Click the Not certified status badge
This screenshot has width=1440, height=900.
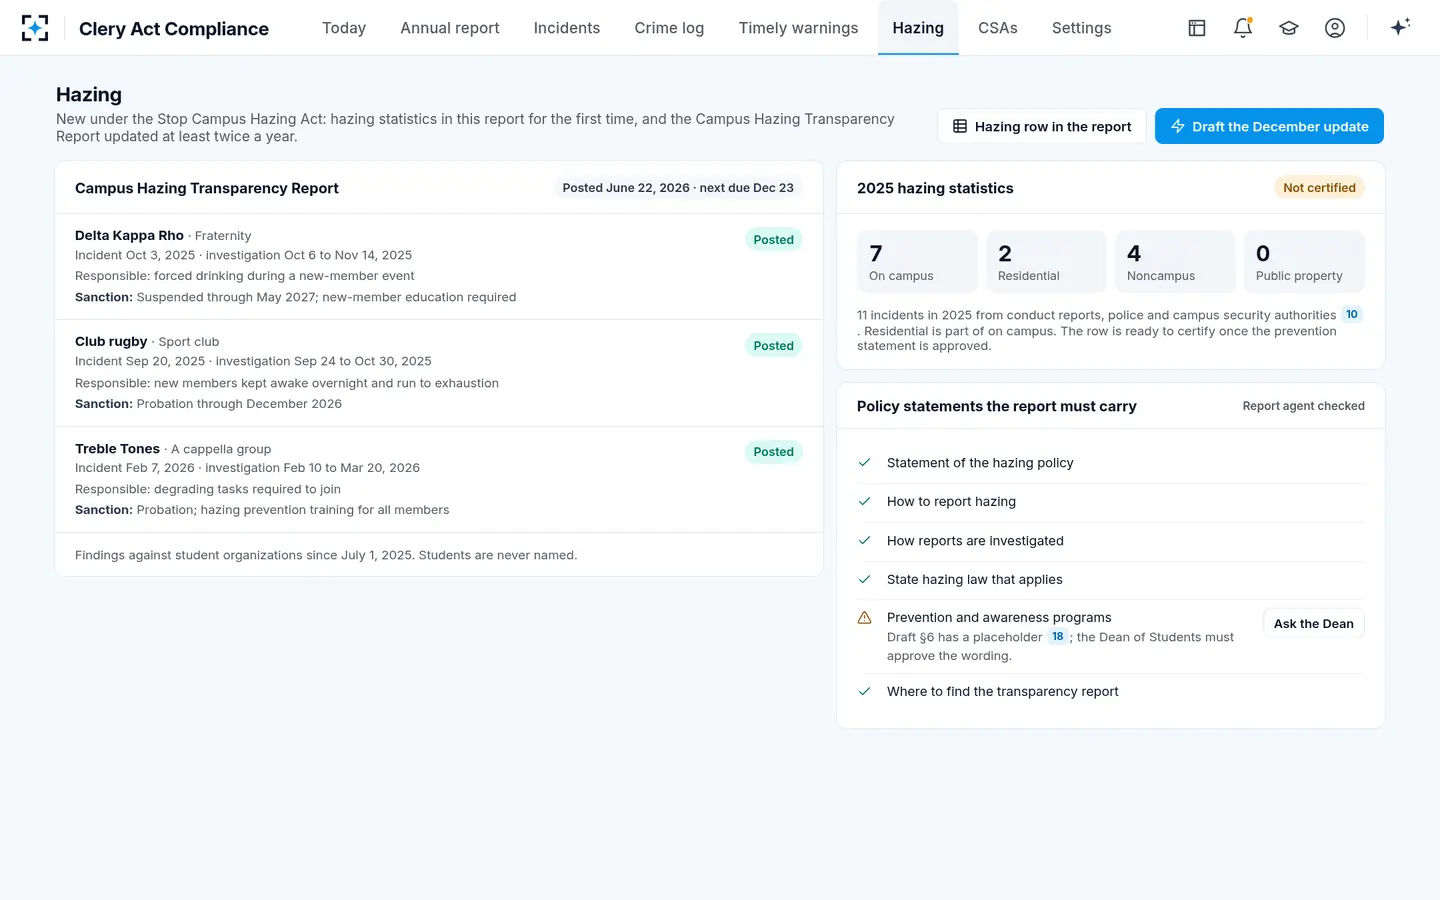point(1319,188)
